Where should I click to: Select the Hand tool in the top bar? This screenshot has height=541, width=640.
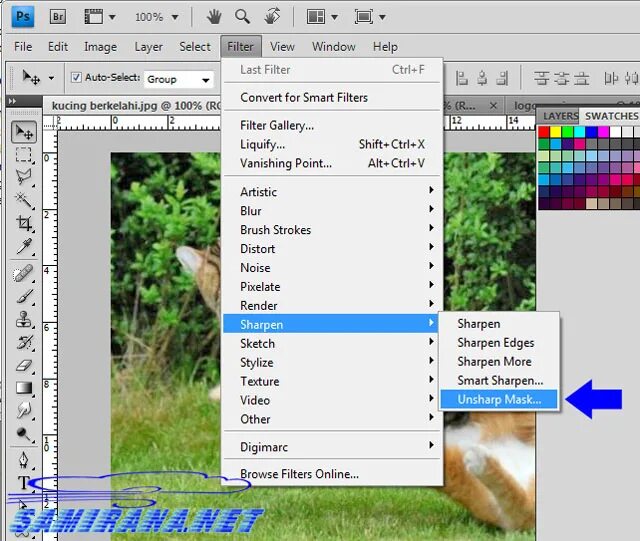(x=214, y=17)
